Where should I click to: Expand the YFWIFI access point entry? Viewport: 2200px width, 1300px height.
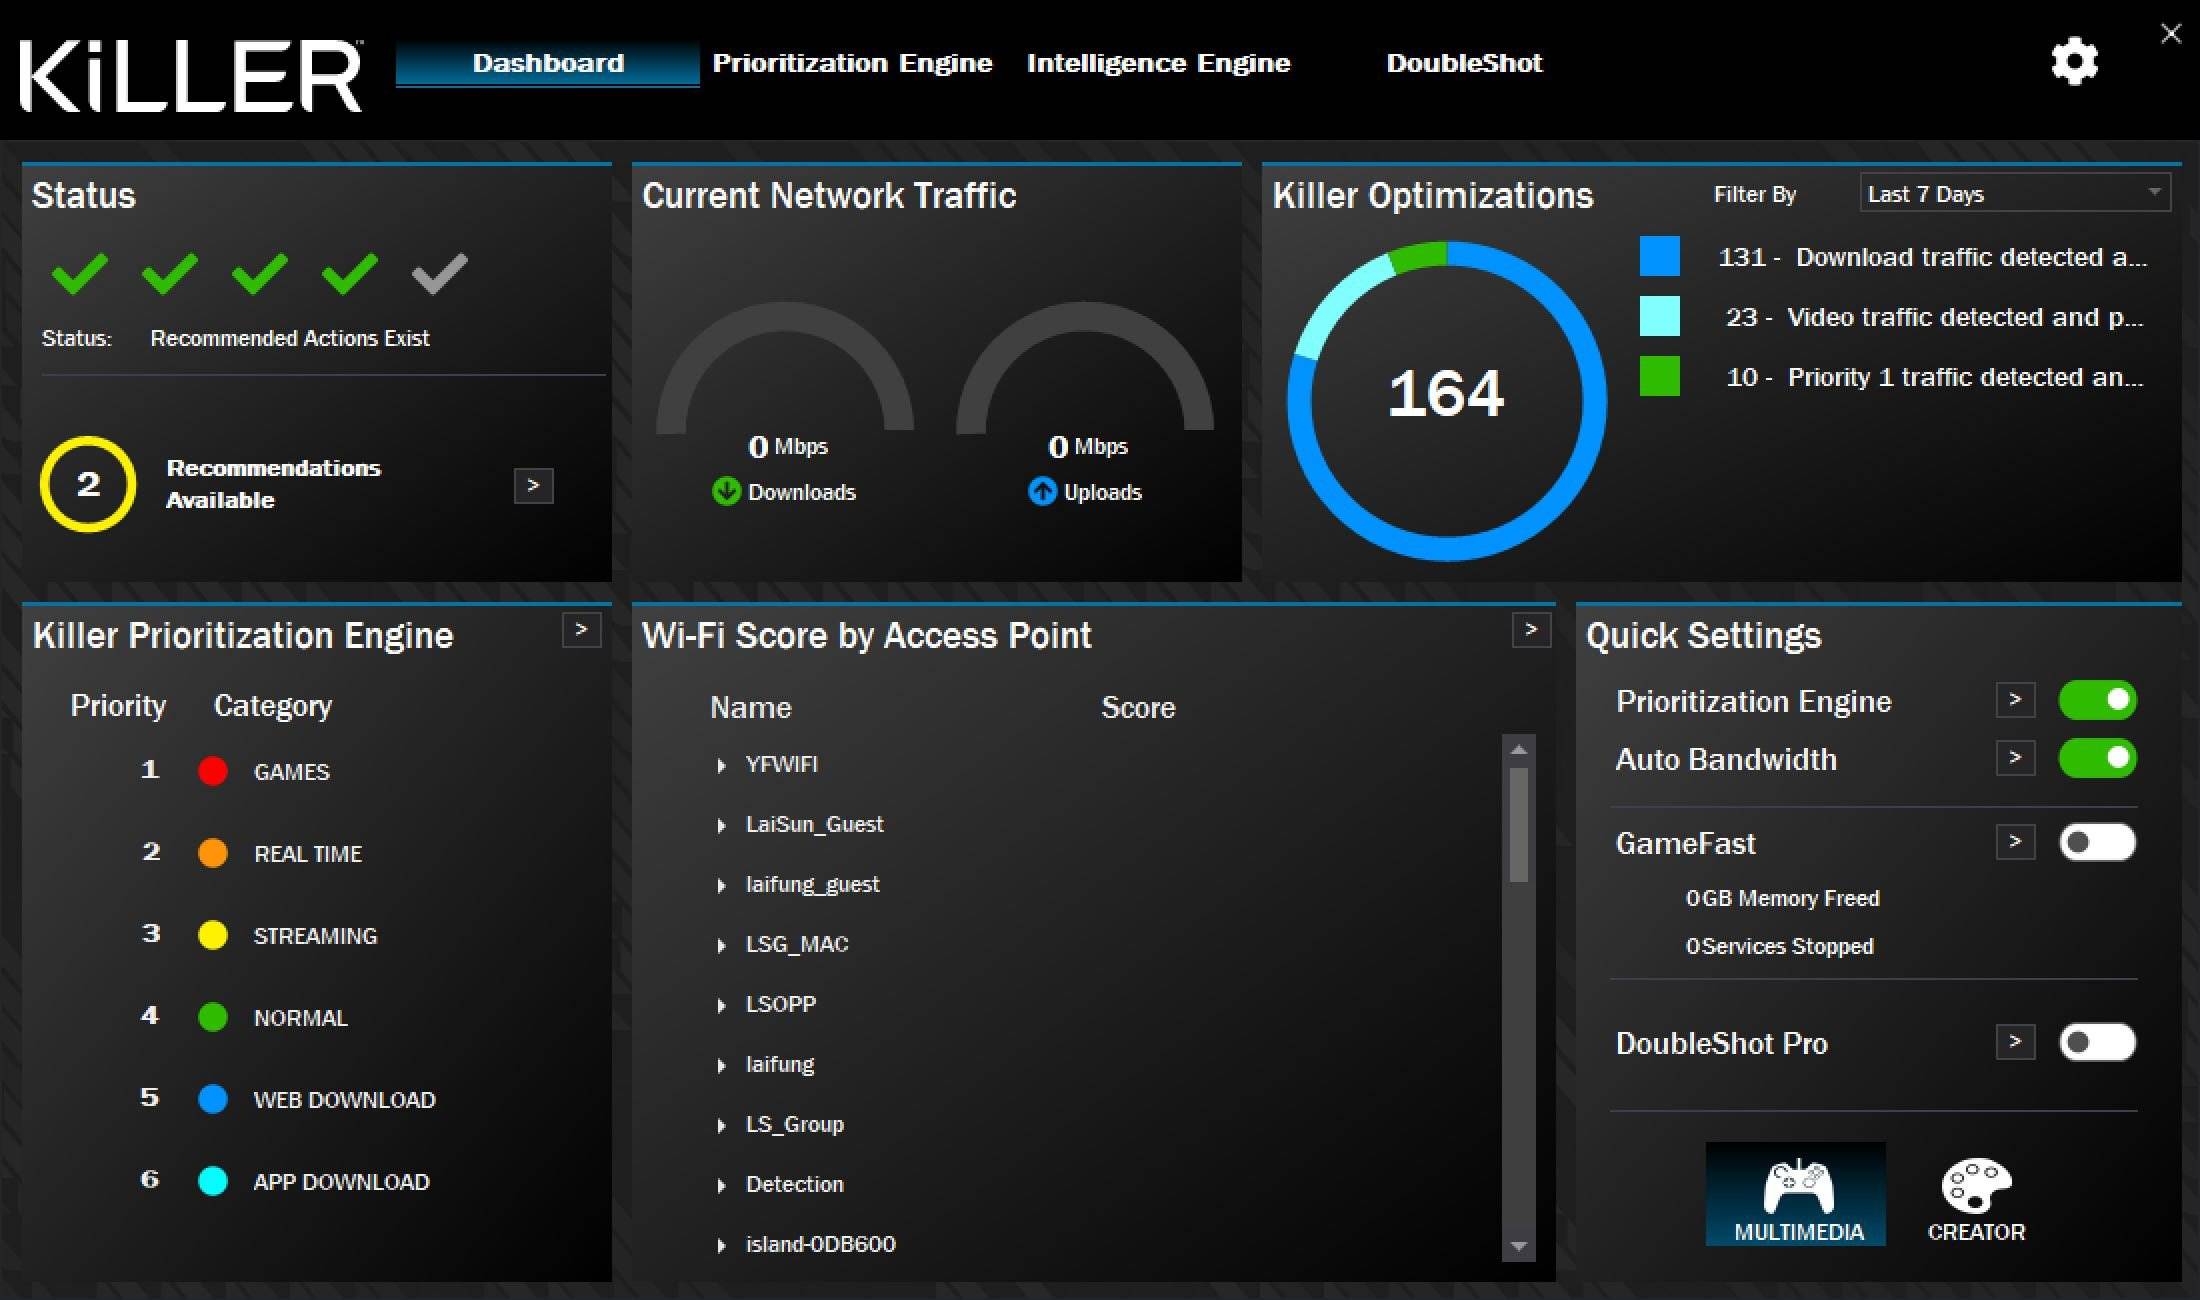(x=721, y=765)
